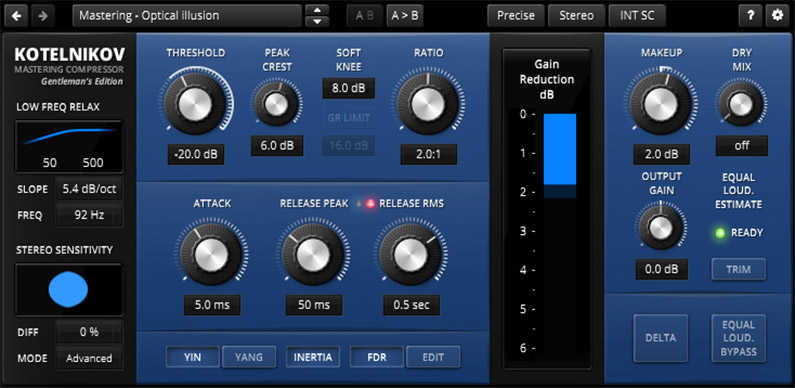Click the Stereo Sensitivity display blob

click(68, 289)
